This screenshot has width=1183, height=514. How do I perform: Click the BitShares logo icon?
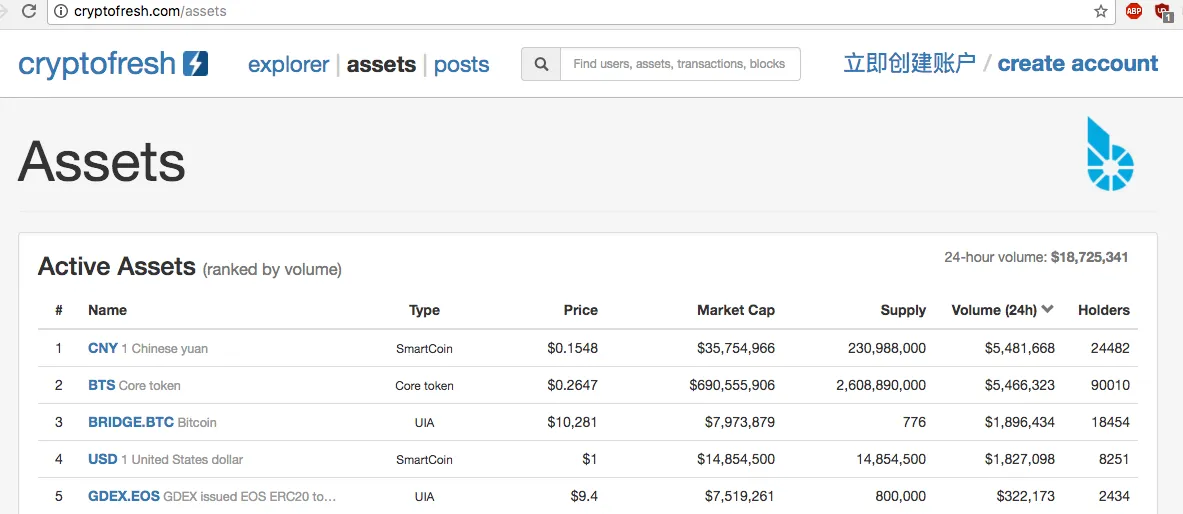[x=1110, y=153]
